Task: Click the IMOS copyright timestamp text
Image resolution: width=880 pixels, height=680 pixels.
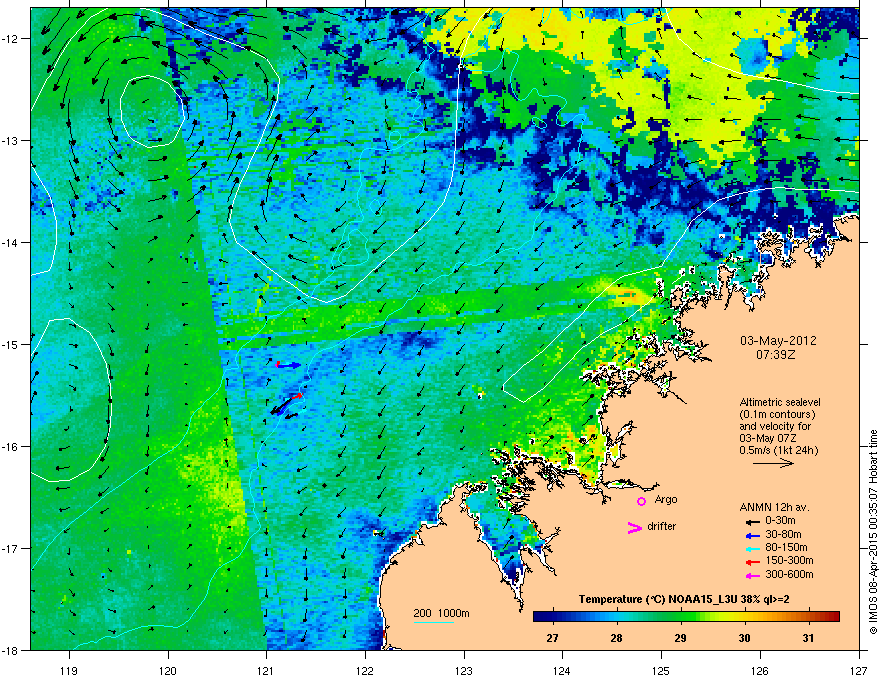Action: pos(873,532)
